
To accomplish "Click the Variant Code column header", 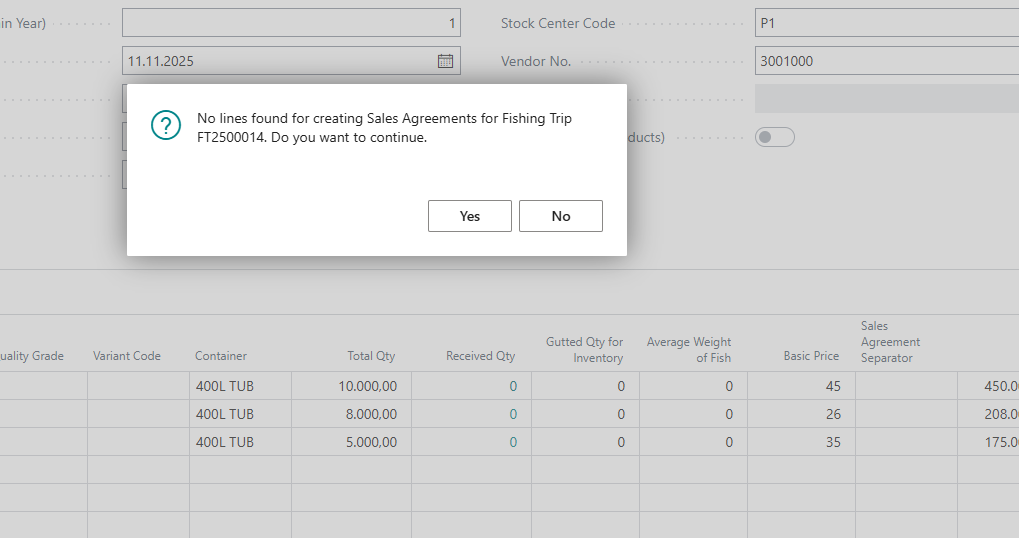I will (x=127, y=356).
